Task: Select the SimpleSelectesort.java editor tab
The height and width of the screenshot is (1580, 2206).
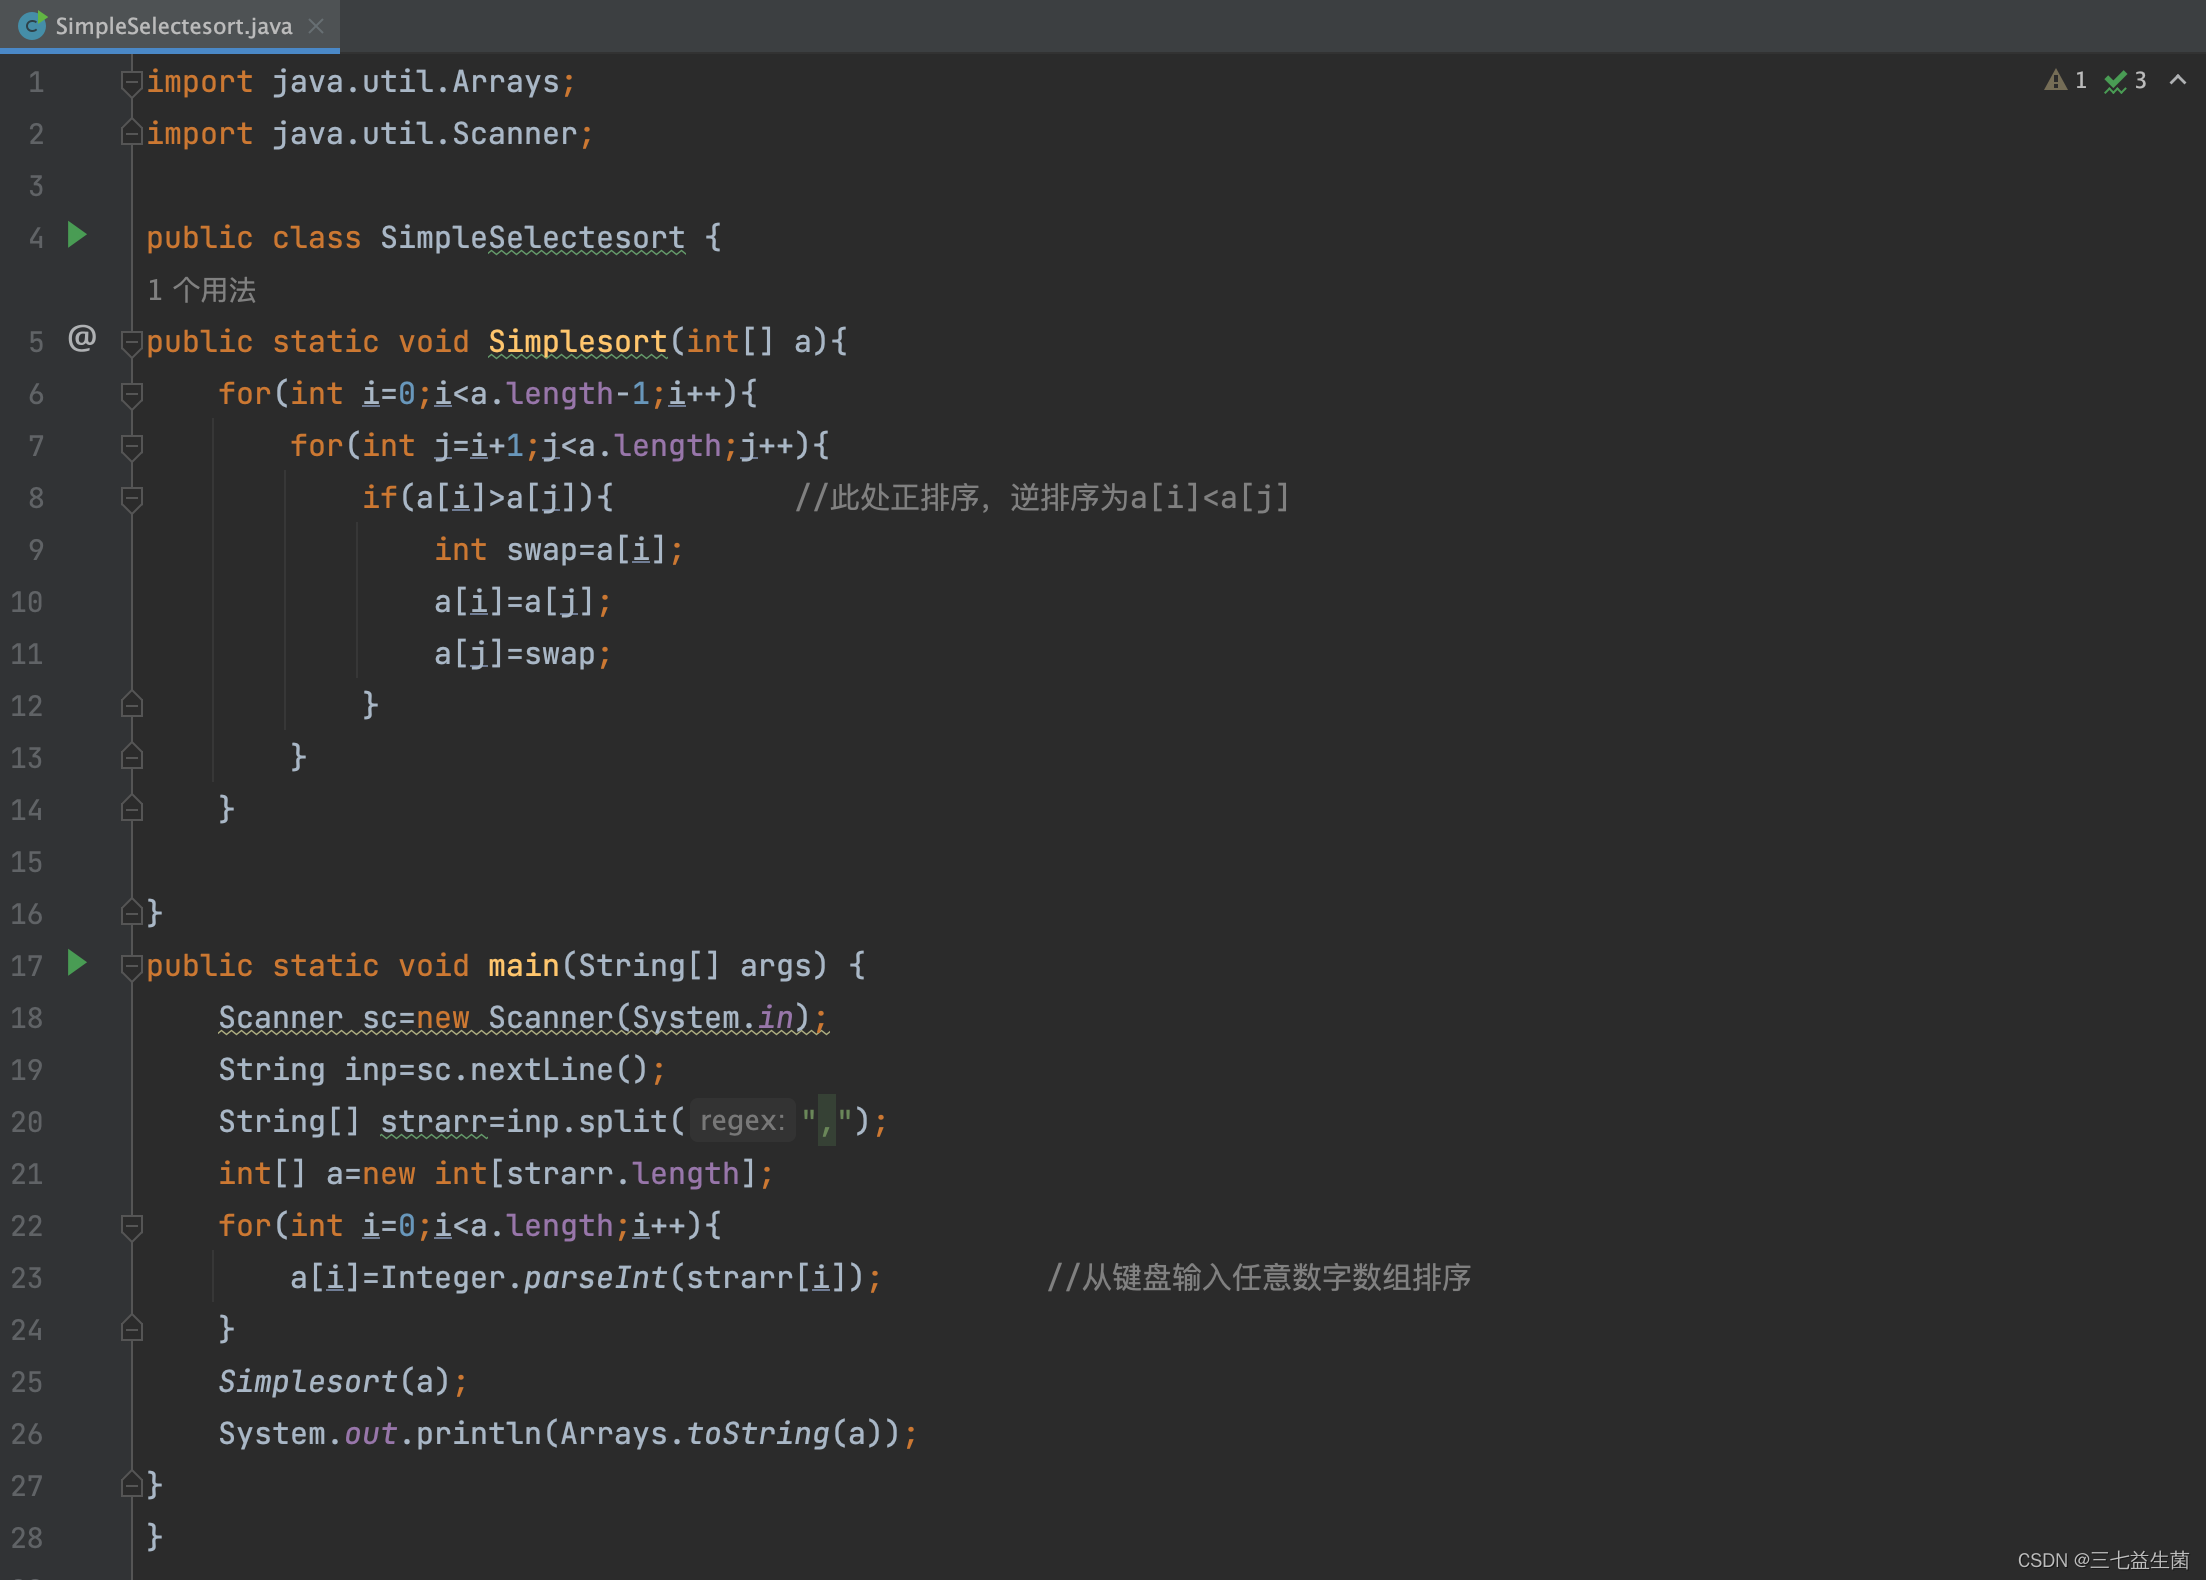Action: coord(173,26)
